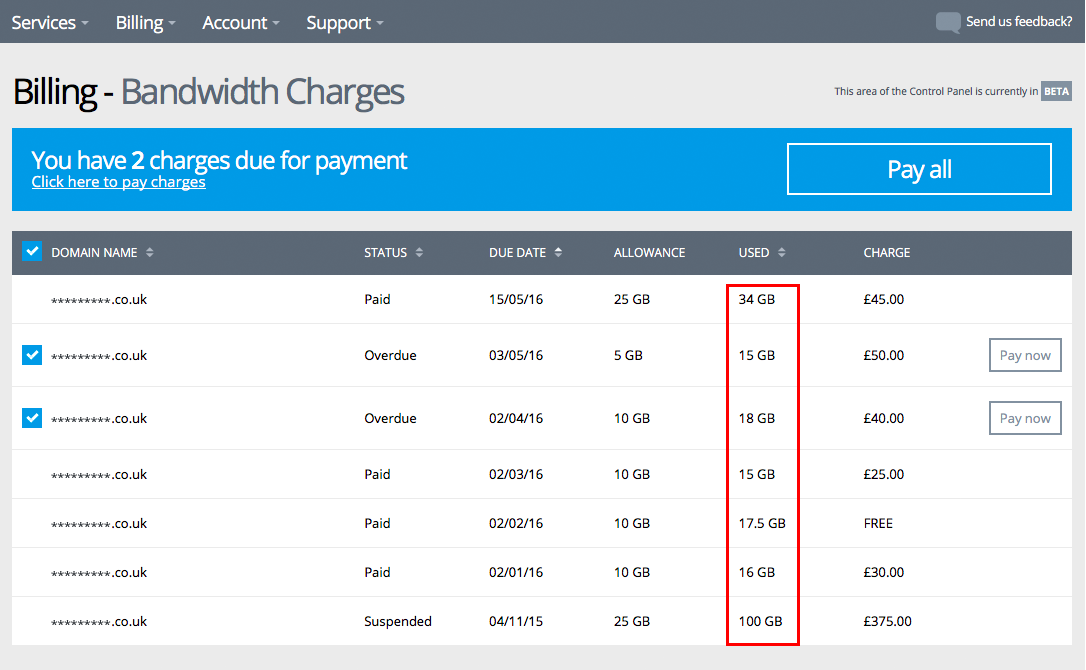Click the £45.00 charge amount

click(x=884, y=299)
